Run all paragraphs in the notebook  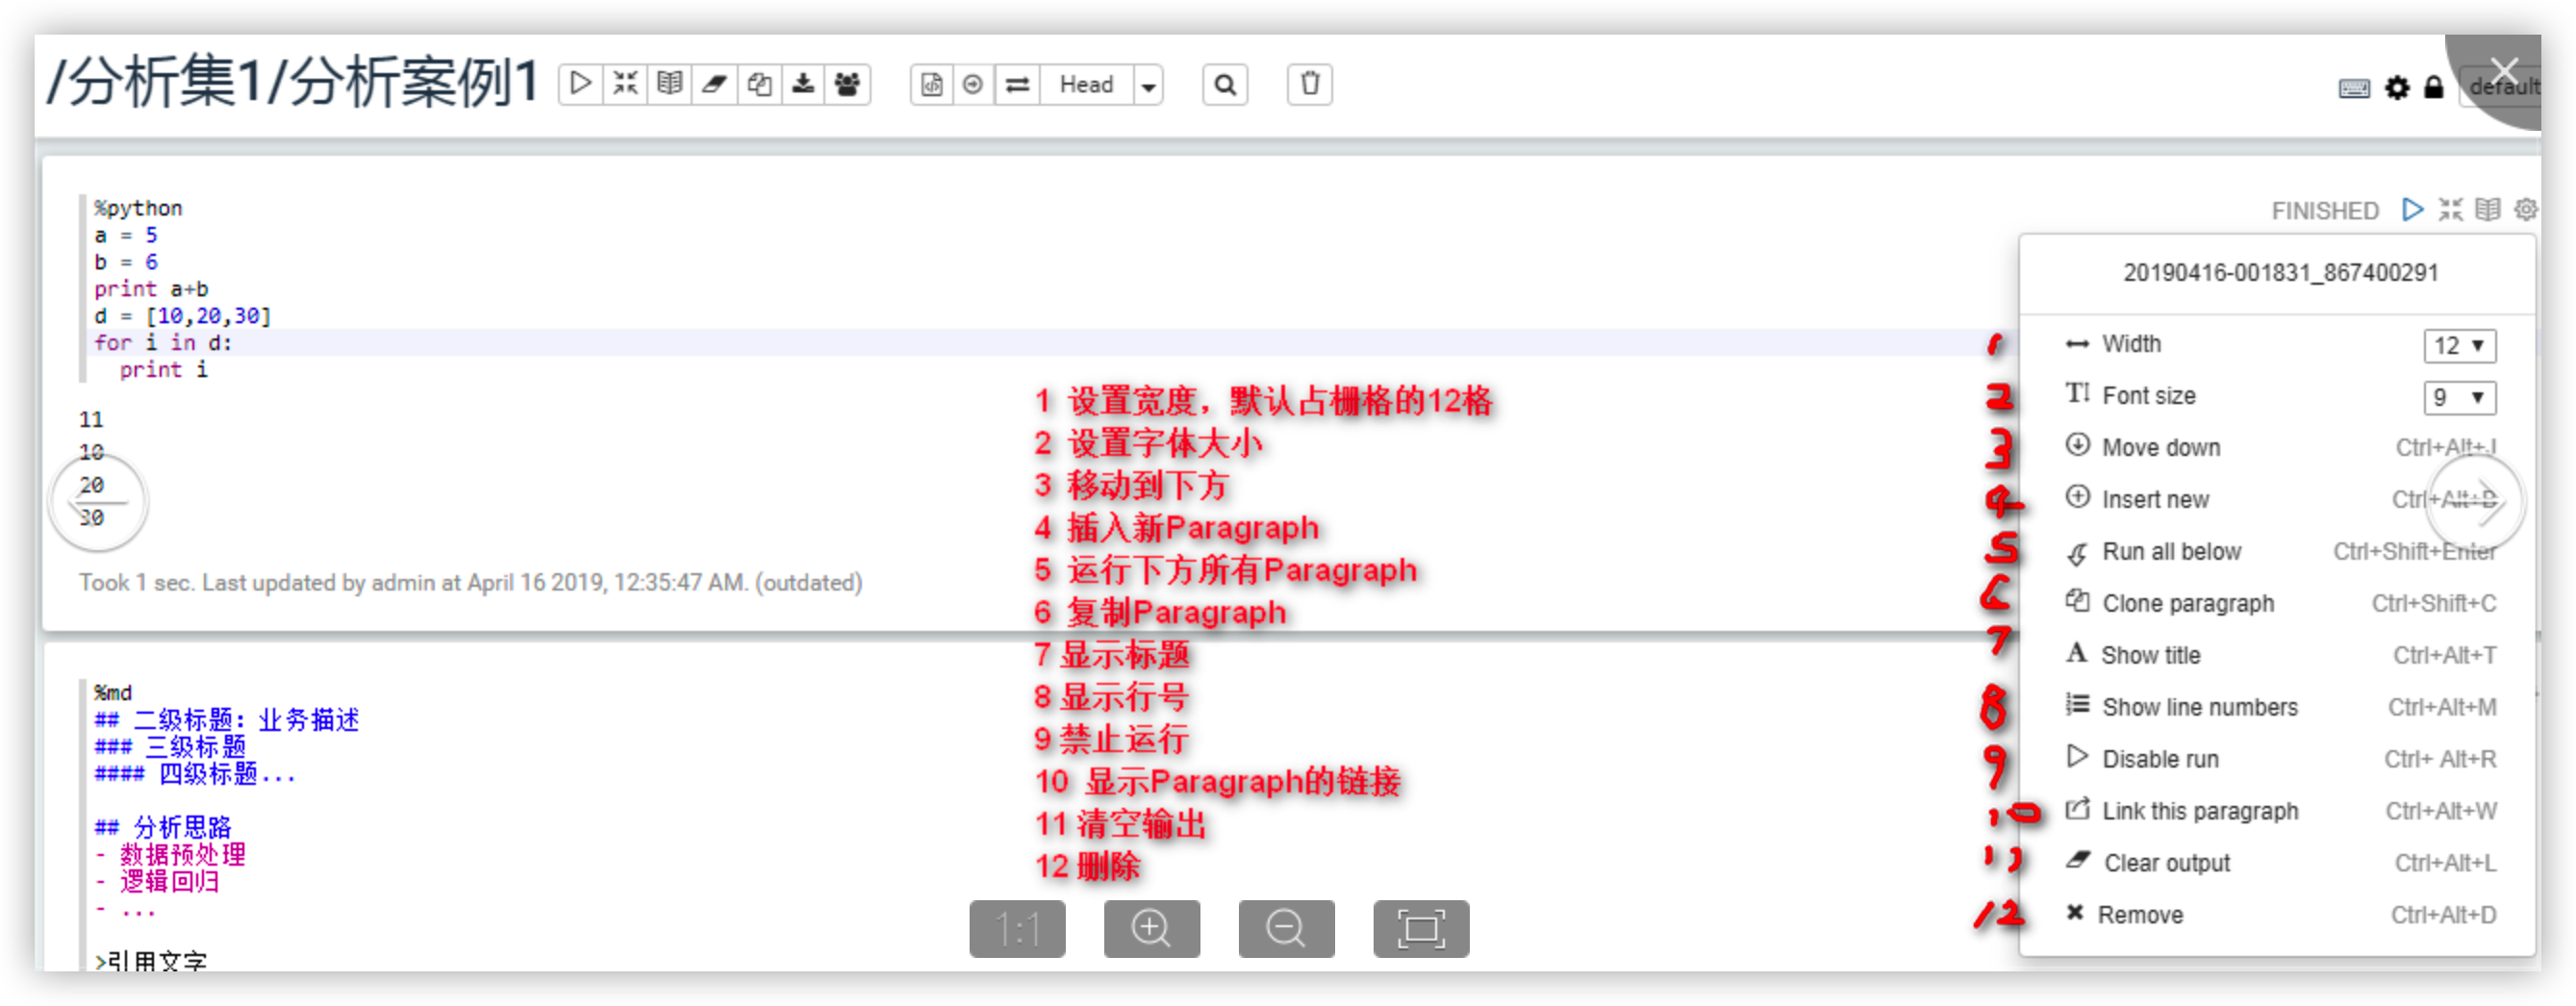(x=580, y=85)
